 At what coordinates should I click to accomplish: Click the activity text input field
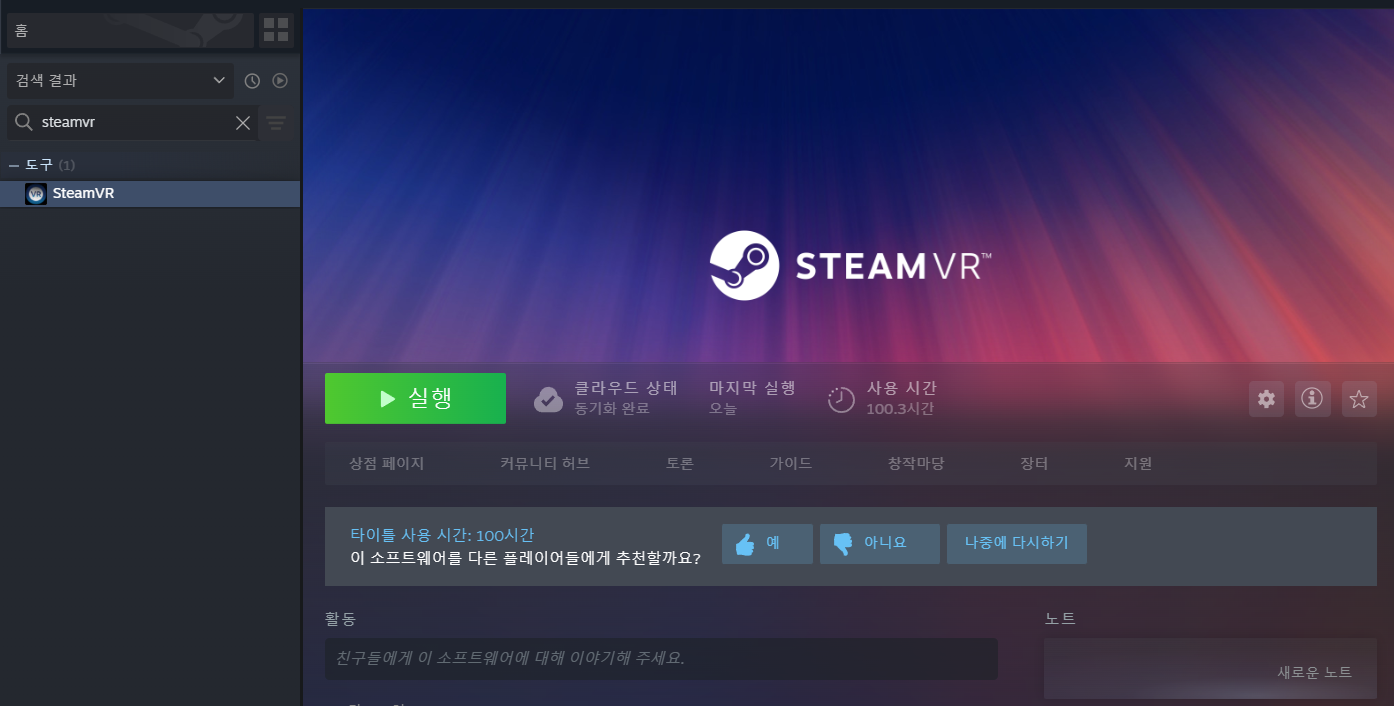click(x=661, y=659)
